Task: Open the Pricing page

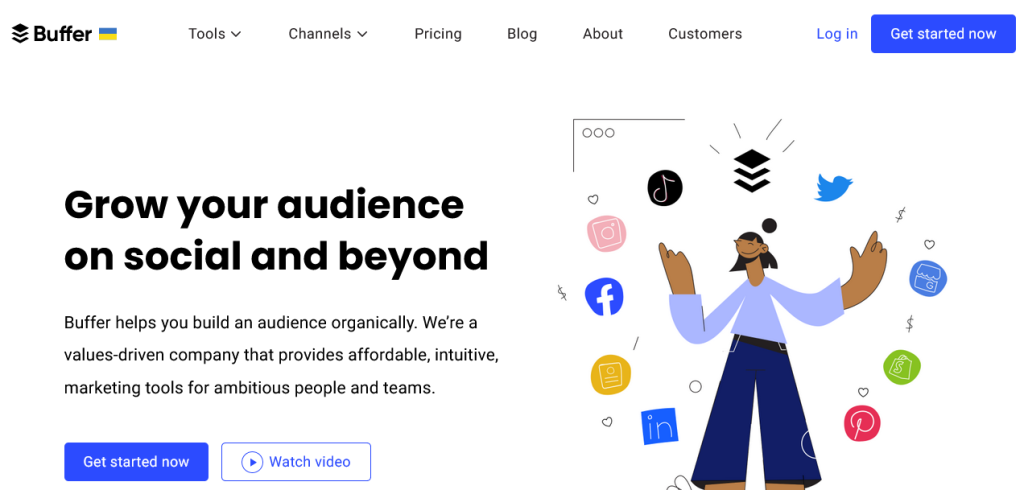Action: coord(438,33)
